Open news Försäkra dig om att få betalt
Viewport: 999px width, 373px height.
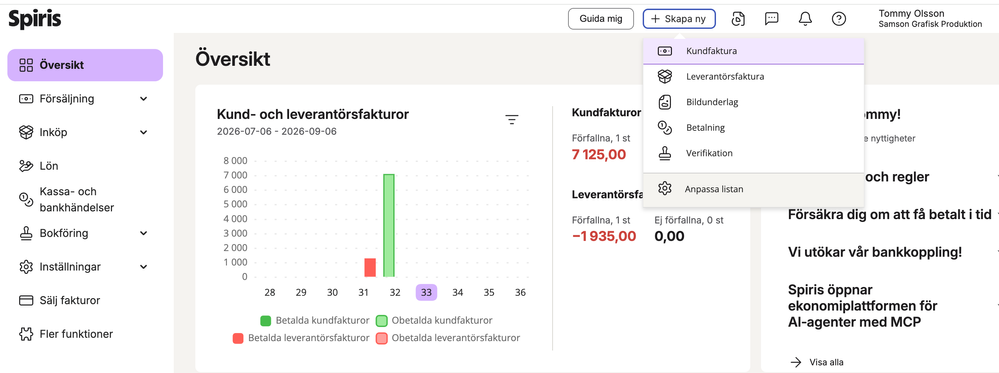[889, 214]
